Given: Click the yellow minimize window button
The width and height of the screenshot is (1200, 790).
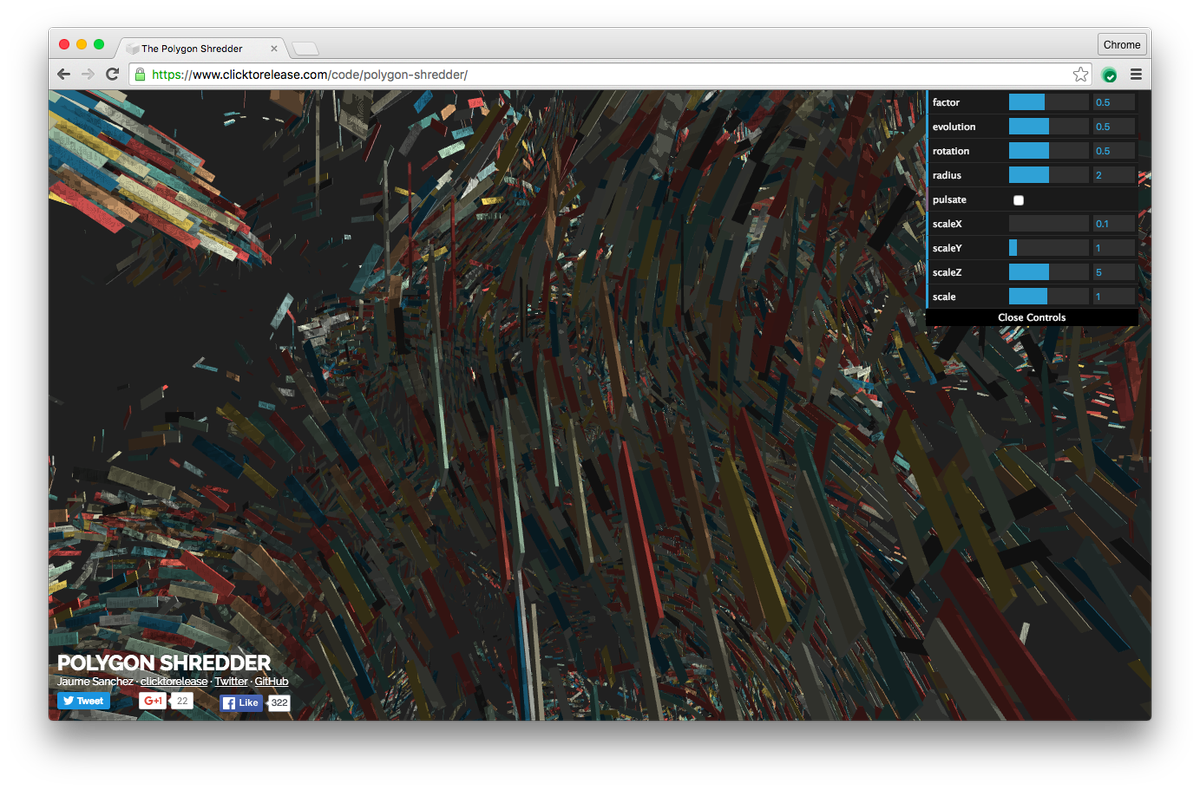Looking at the screenshot, I should pyautogui.click(x=82, y=44).
